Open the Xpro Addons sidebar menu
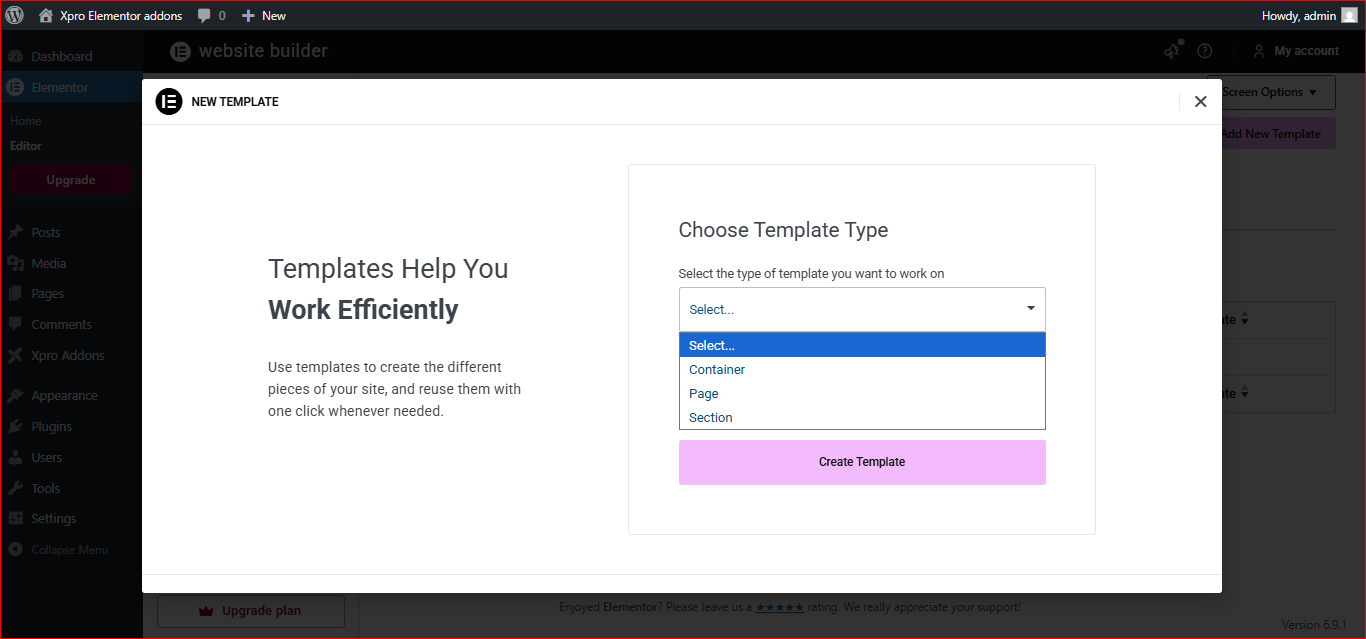The width and height of the screenshot is (1366, 639). (x=67, y=356)
